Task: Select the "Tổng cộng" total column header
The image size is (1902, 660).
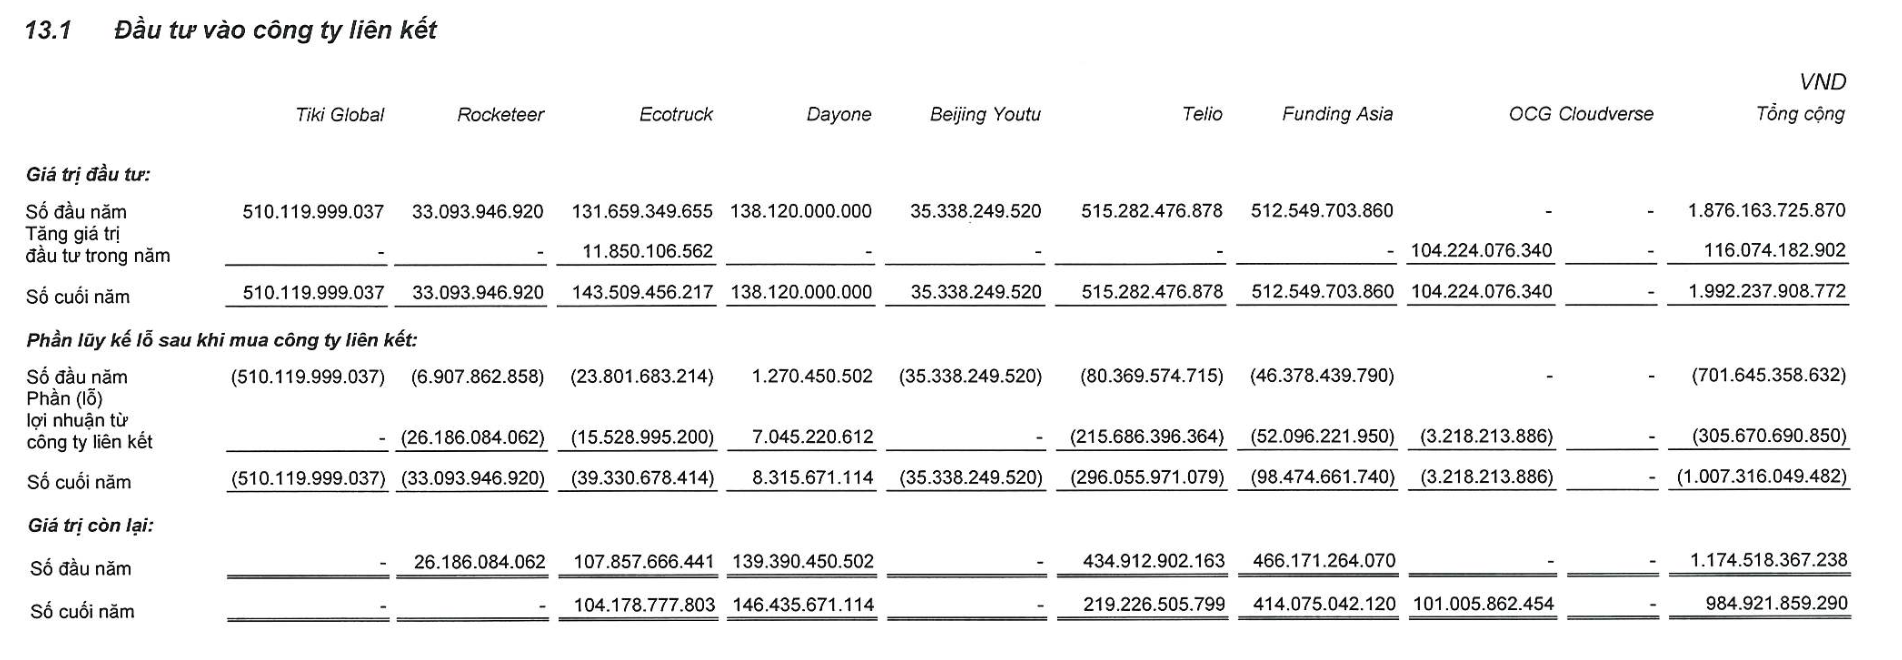Action: [1800, 114]
